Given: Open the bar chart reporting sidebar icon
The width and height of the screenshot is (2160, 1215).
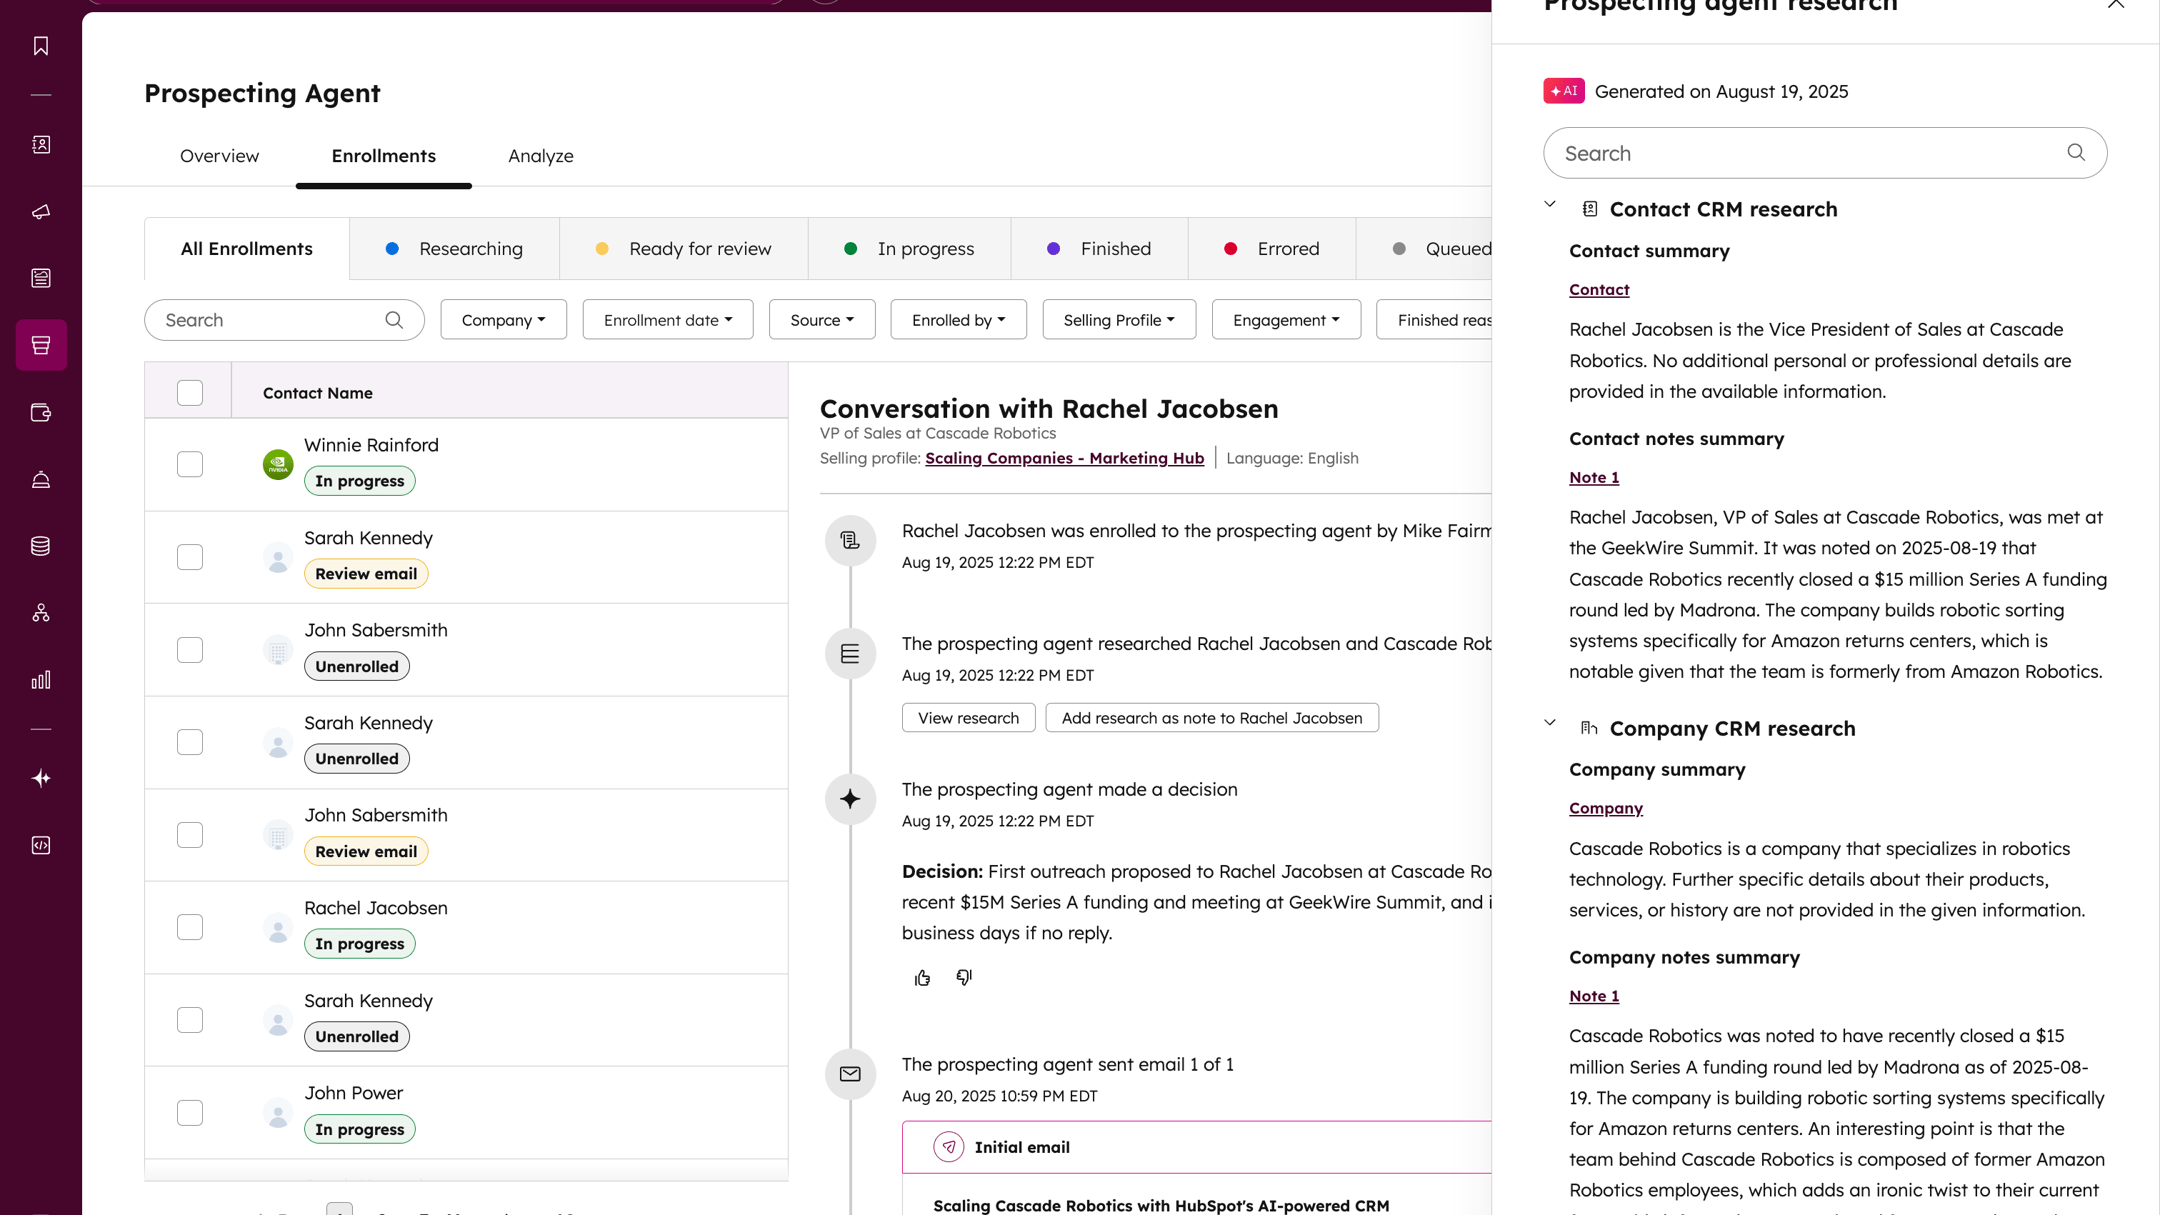Looking at the screenshot, I should [41, 680].
